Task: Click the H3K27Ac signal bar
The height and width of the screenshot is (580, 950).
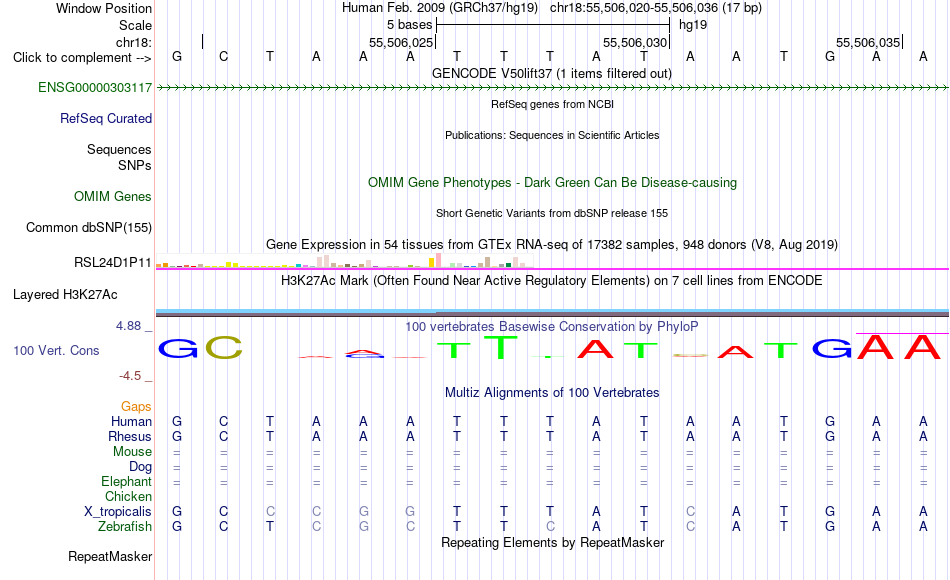Action: click(x=552, y=313)
